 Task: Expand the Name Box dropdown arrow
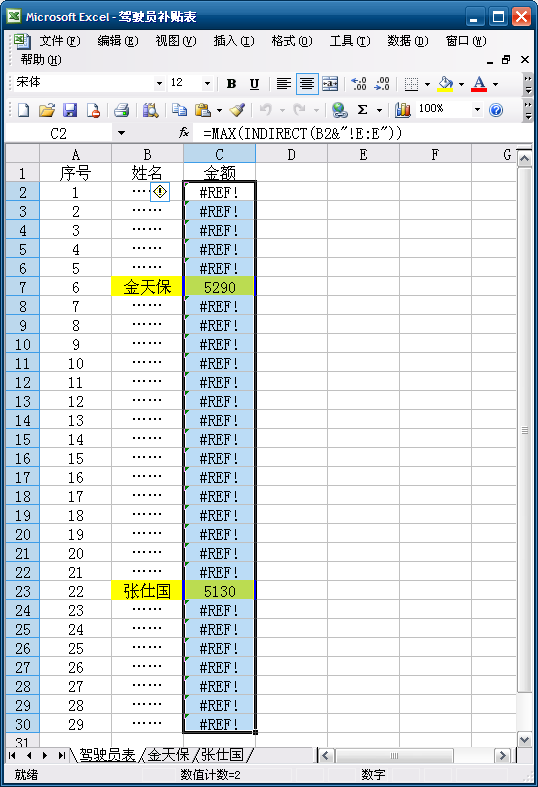121,134
